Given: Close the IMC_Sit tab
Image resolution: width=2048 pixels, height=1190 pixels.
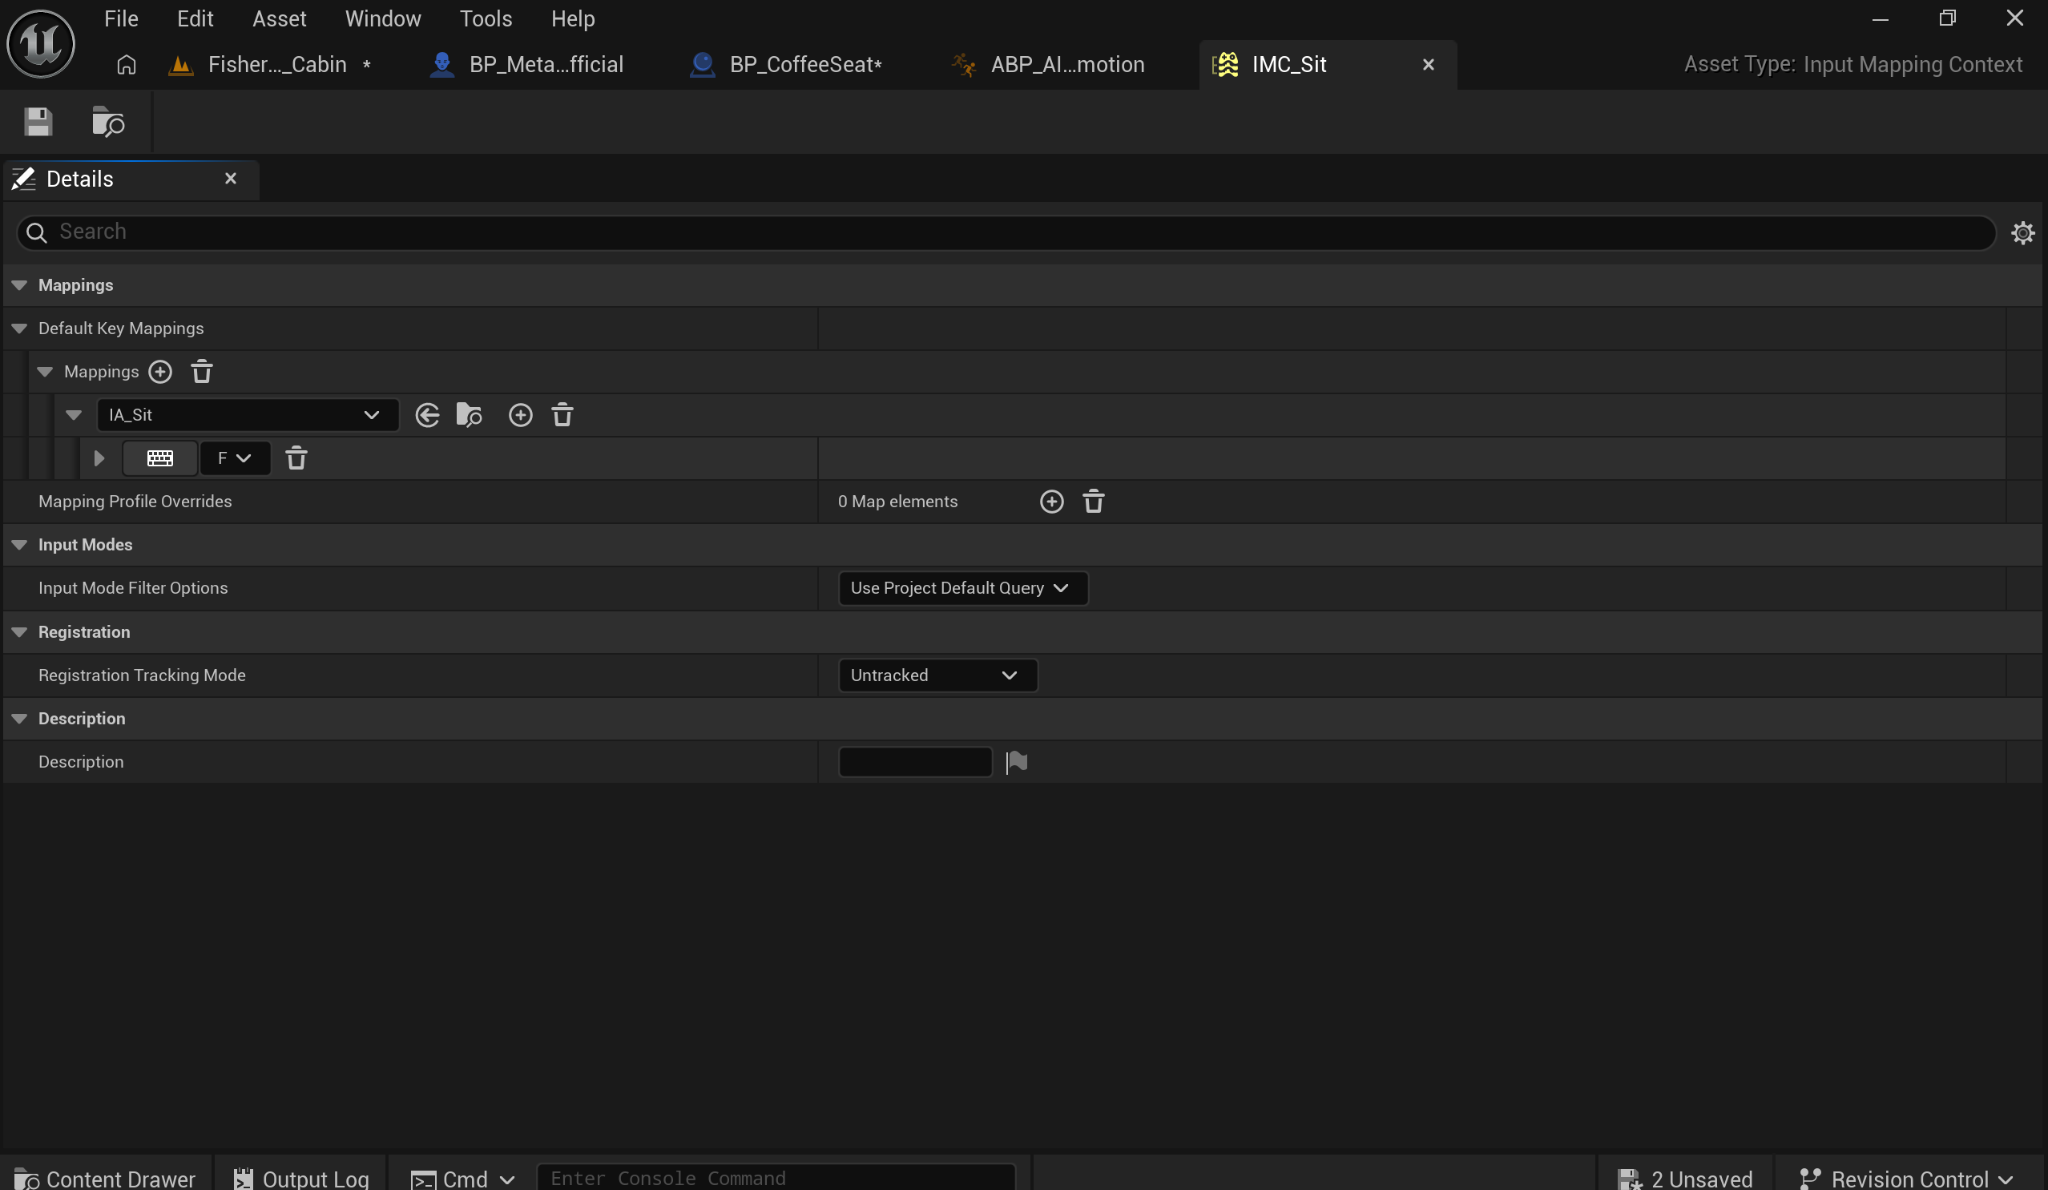Looking at the screenshot, I should coord(1428,65).
